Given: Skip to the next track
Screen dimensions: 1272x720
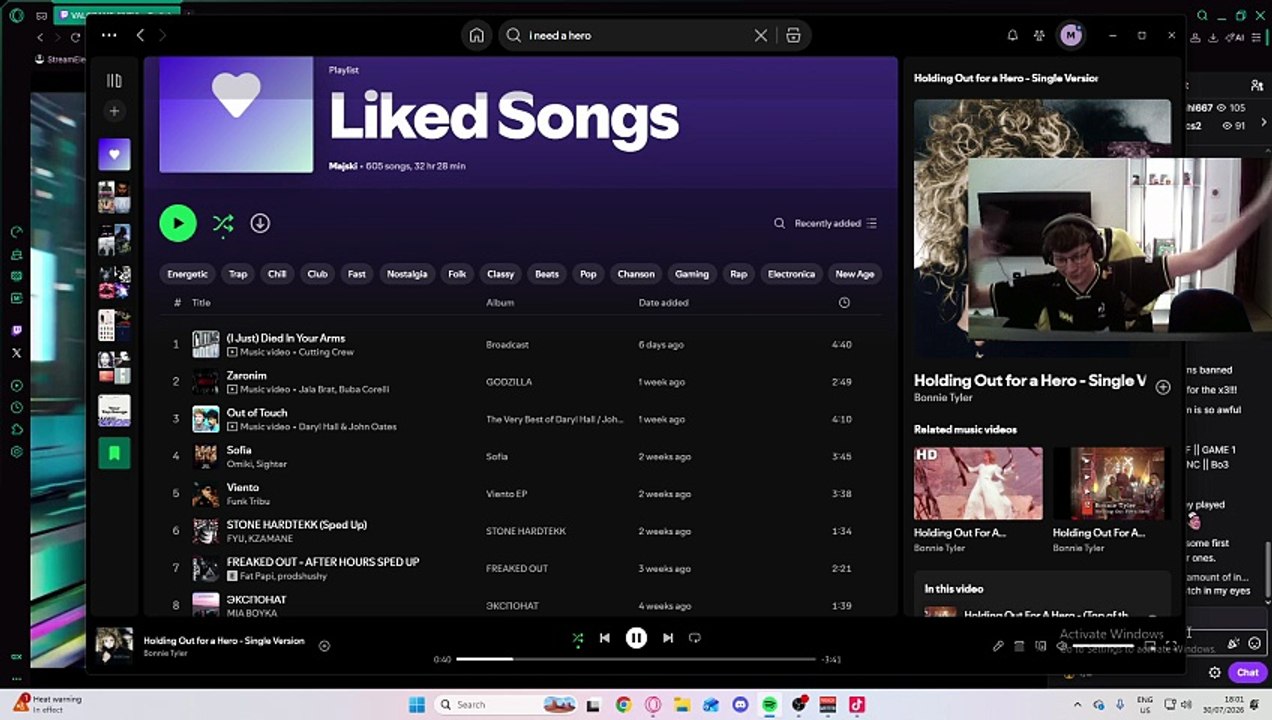Looking at the screenshot, I should pos(668,638).
